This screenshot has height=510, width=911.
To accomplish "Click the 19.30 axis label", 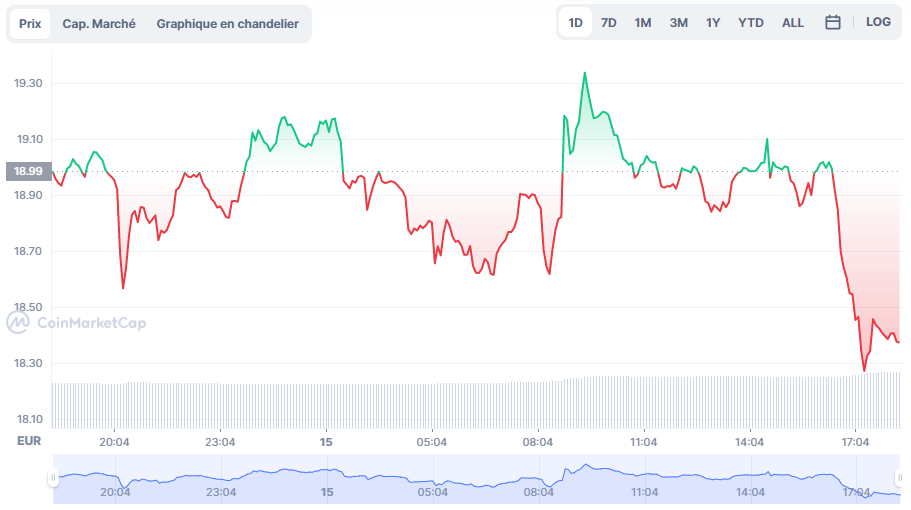I will click(28, 83).
